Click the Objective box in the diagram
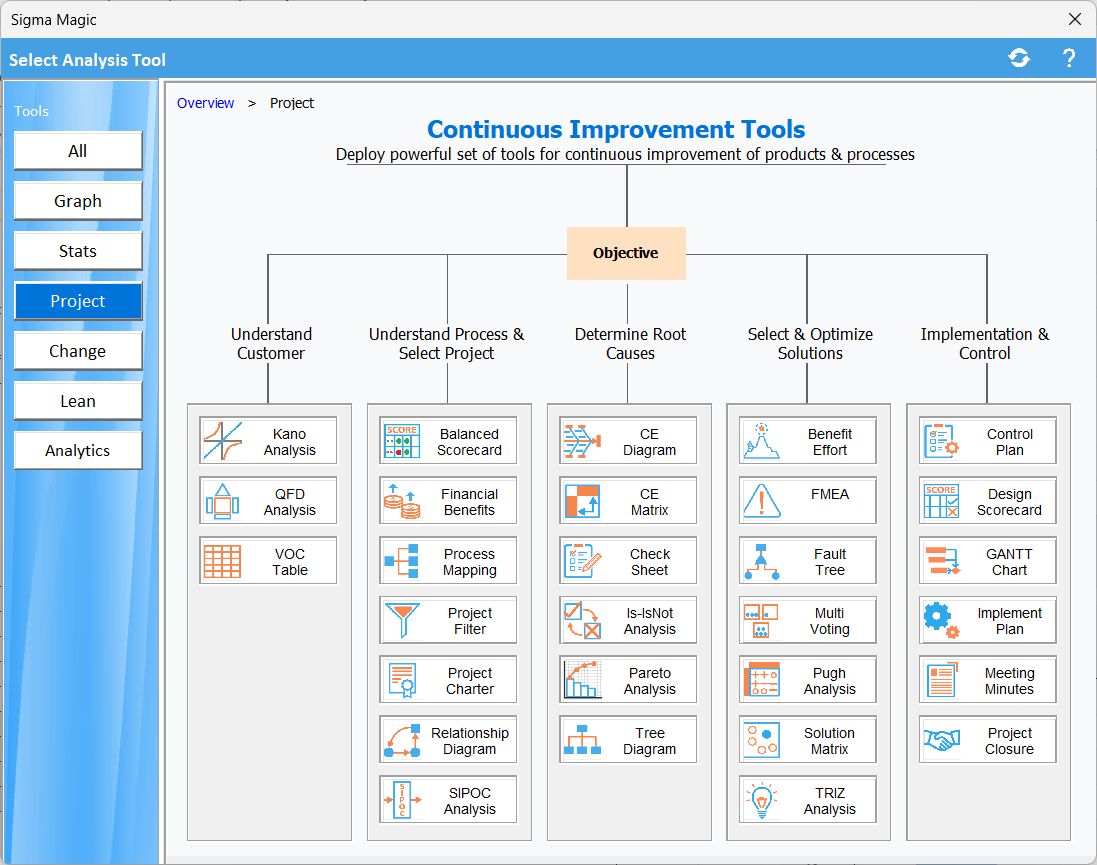Screen dimensions: 1097x865 [626, 253]
